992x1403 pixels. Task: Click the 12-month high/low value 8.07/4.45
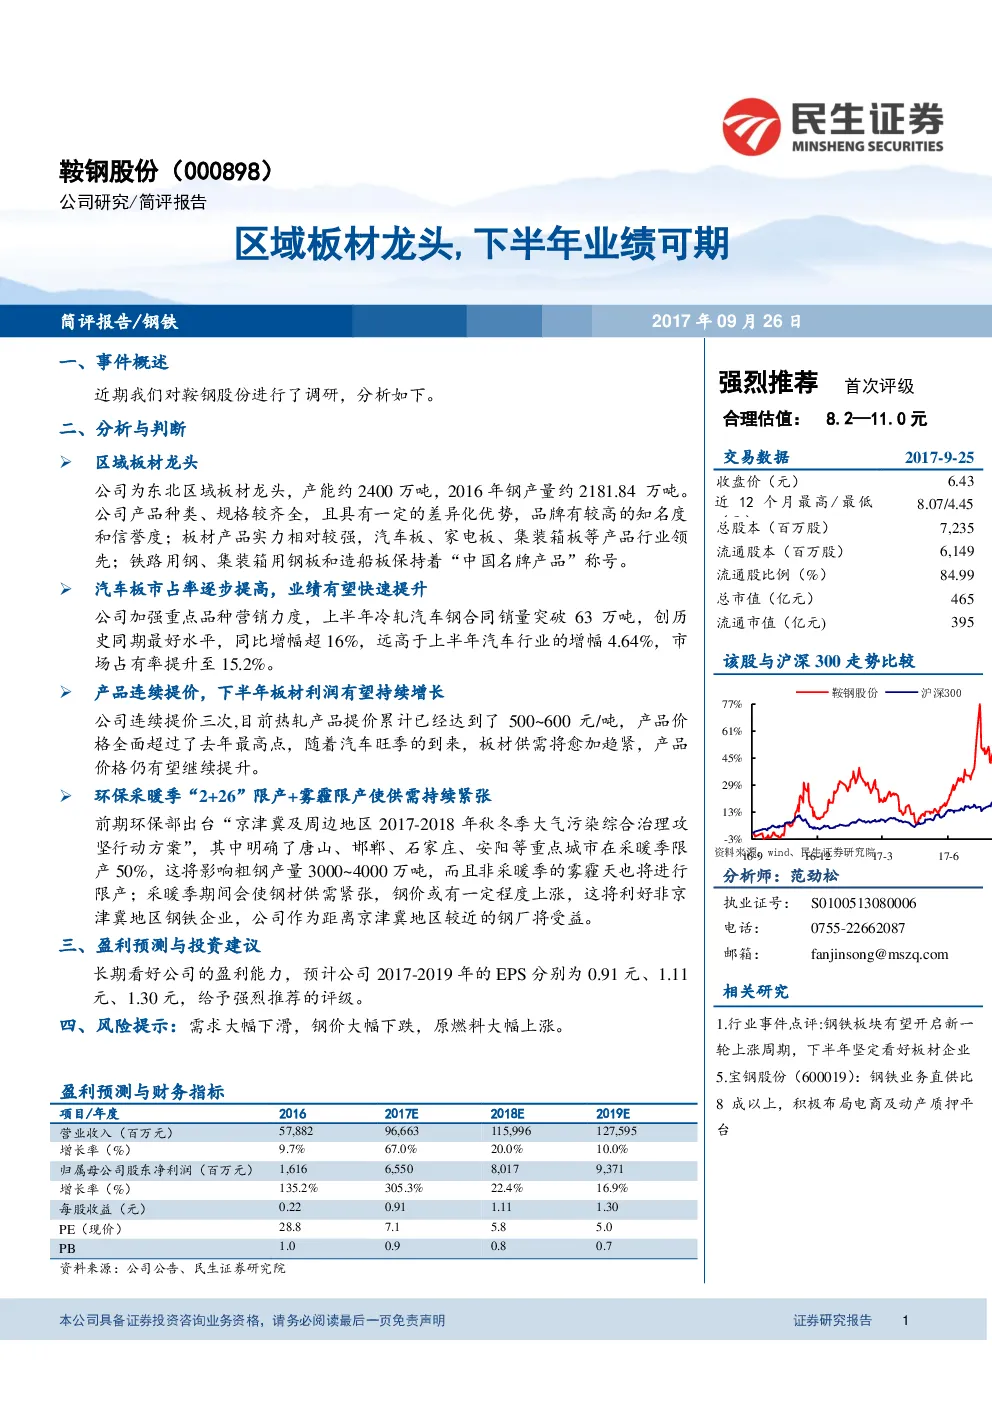[945, 504]
